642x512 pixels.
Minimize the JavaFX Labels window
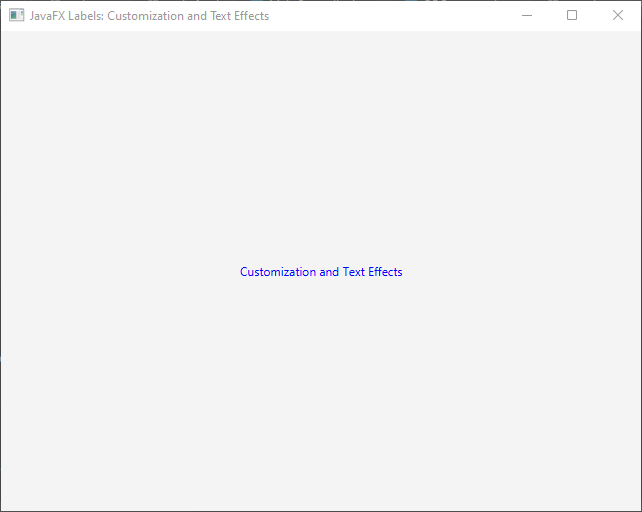[x=526, y=16]
